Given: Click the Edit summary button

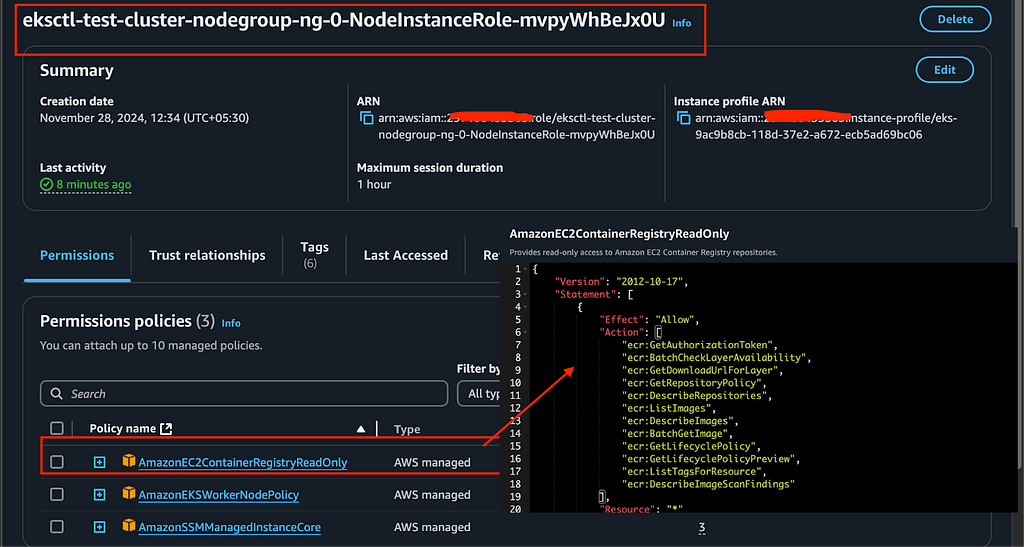Looking at the screenshot, I should coord(944,70).
